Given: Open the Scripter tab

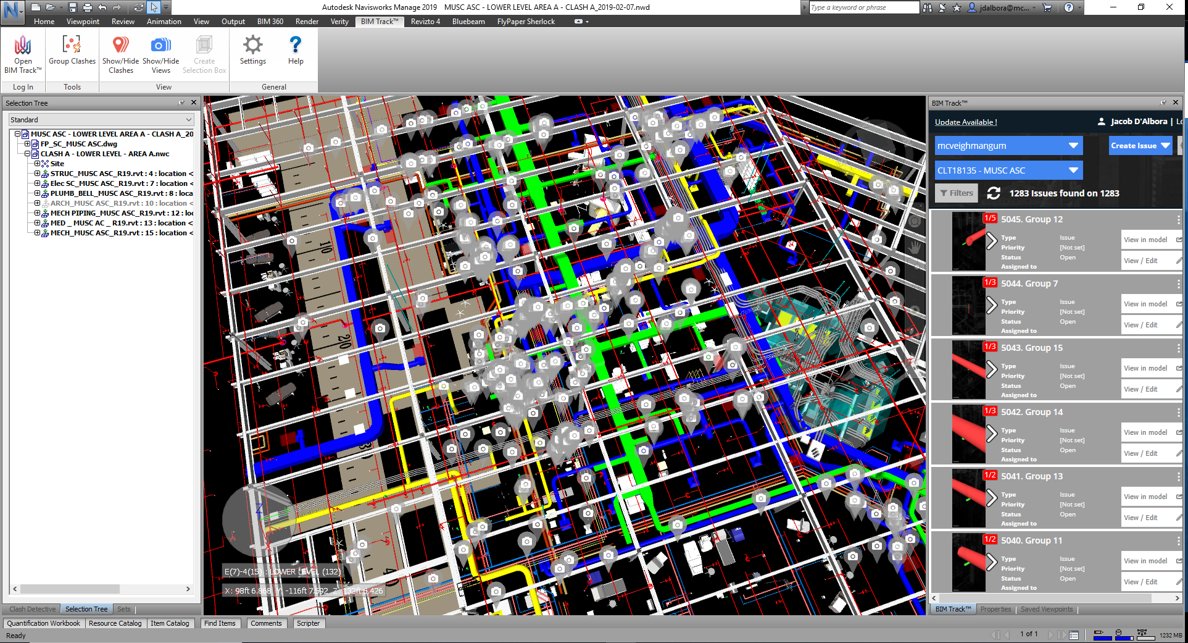Looking at the screenshot, I should click(x=308, y=623).
